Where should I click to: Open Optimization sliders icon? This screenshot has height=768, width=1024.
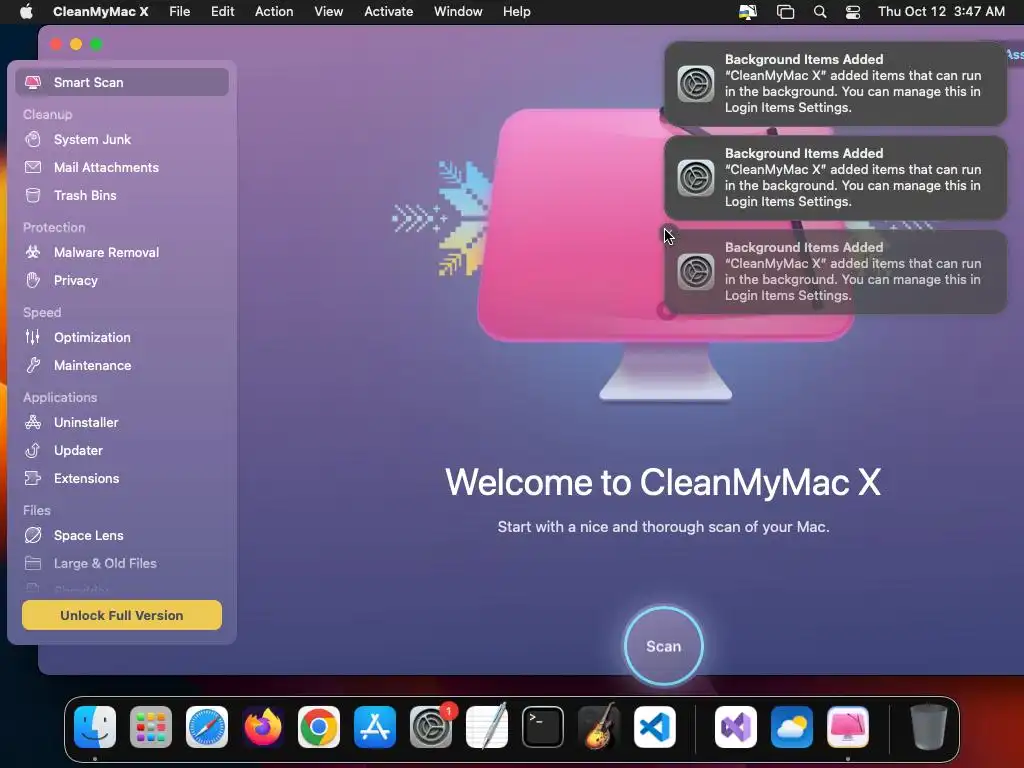(x=33, y=337)
